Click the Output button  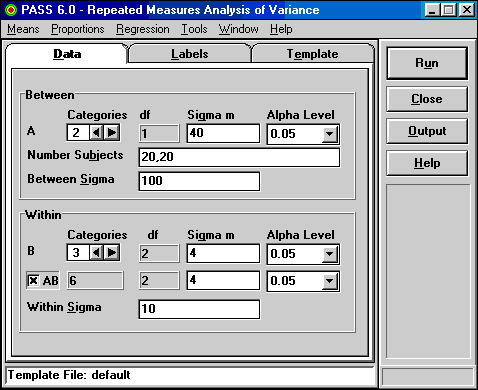coord(427,131)
